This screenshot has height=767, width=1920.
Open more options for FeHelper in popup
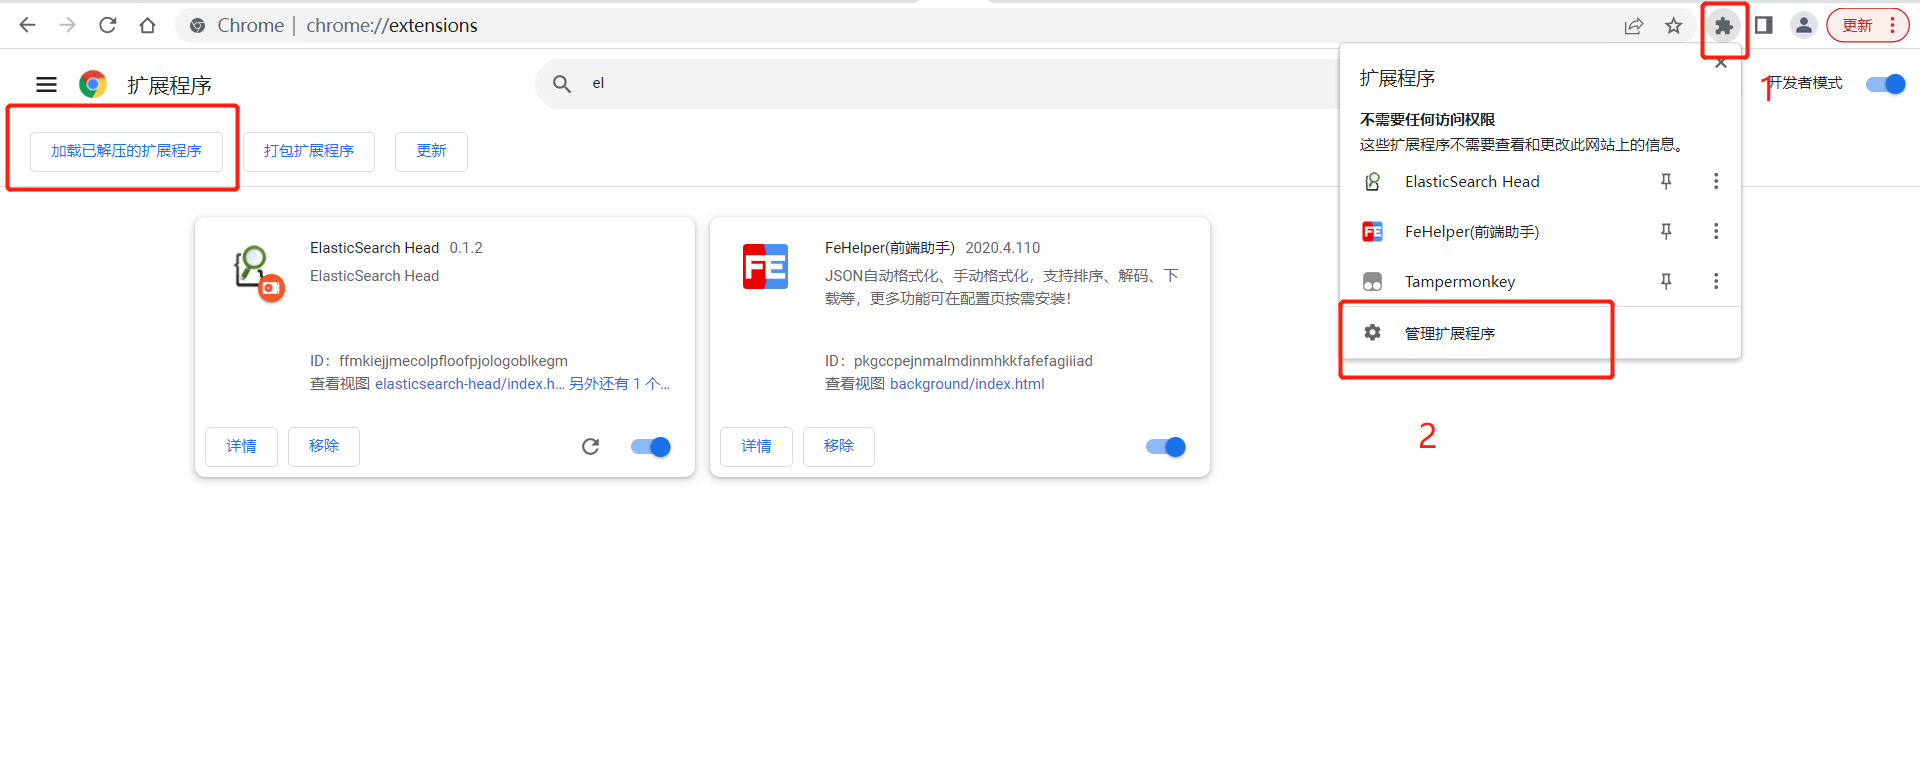point(1716,231)
